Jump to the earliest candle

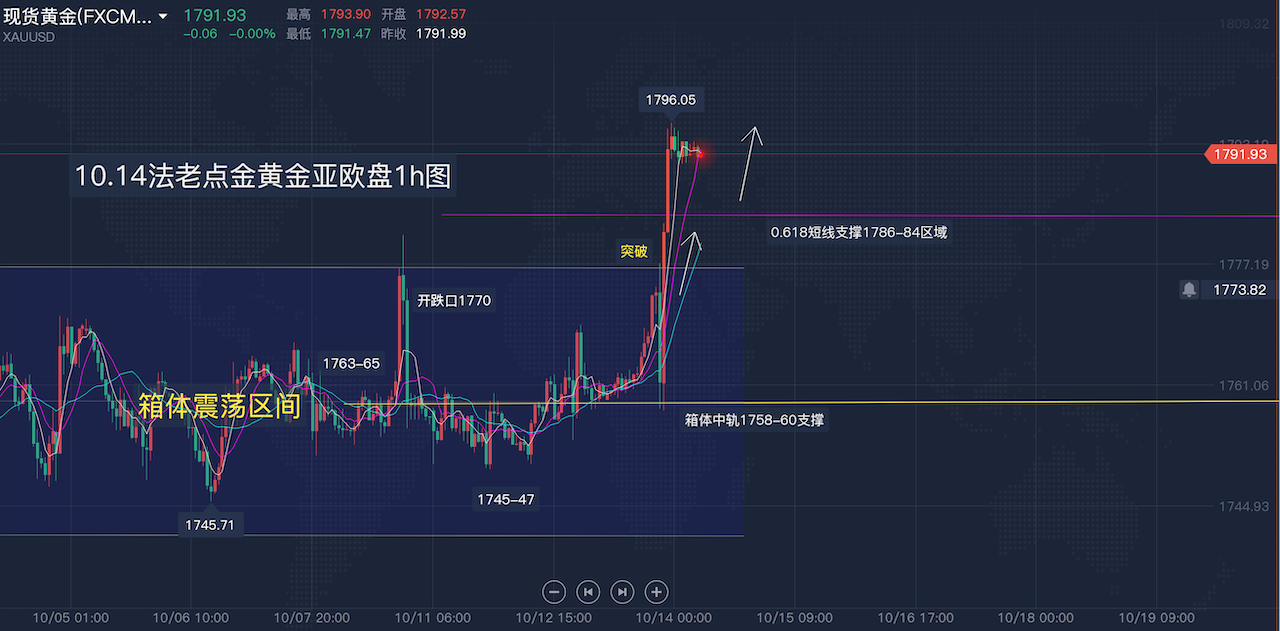[589, 592]
